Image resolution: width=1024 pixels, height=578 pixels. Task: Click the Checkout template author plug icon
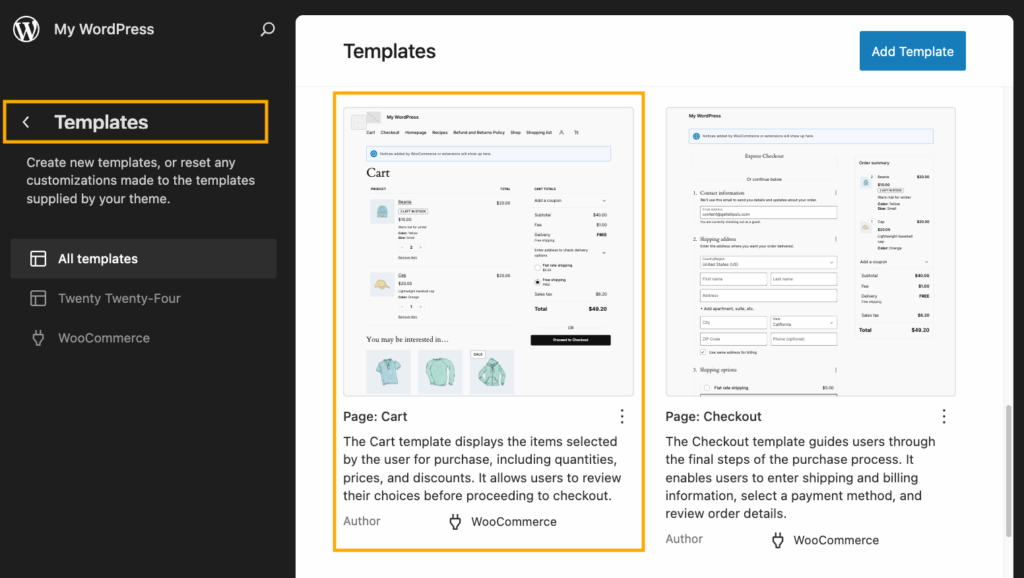pos(777,540)
